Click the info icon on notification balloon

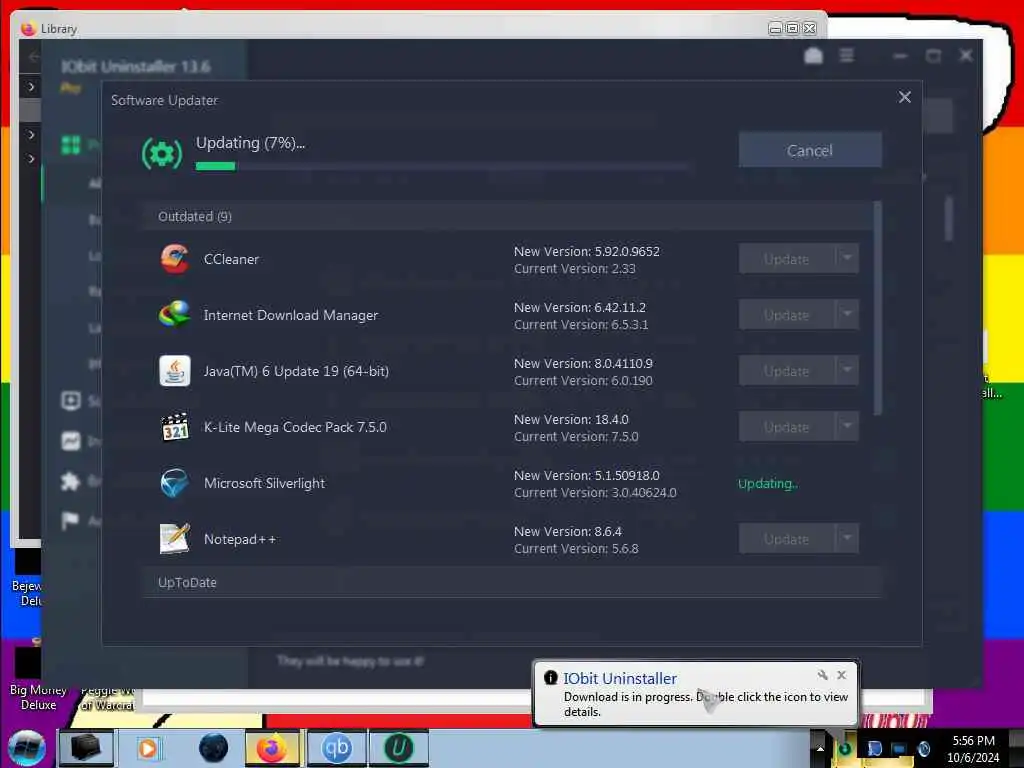click(551, 678)
